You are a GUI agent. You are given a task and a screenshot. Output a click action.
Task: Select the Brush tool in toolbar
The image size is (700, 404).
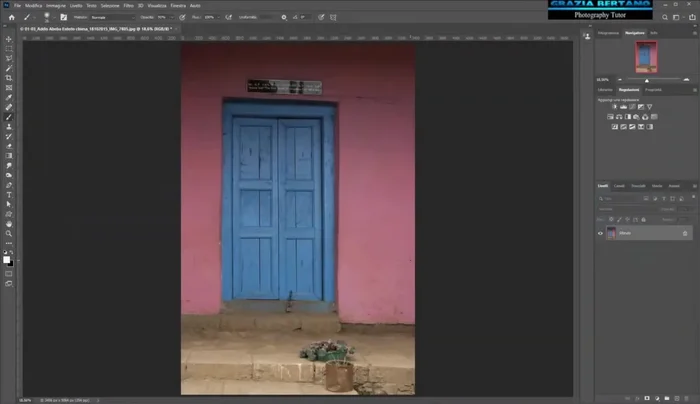[8, 117]
